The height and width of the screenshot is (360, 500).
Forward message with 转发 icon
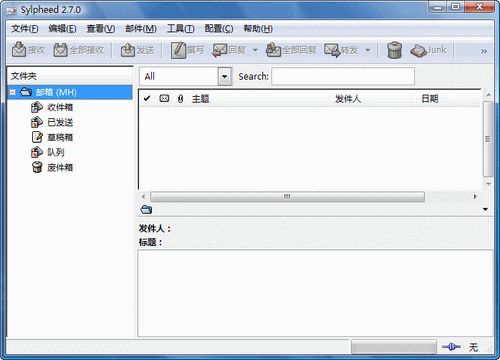pyautogui.click(x=332, y=50)
